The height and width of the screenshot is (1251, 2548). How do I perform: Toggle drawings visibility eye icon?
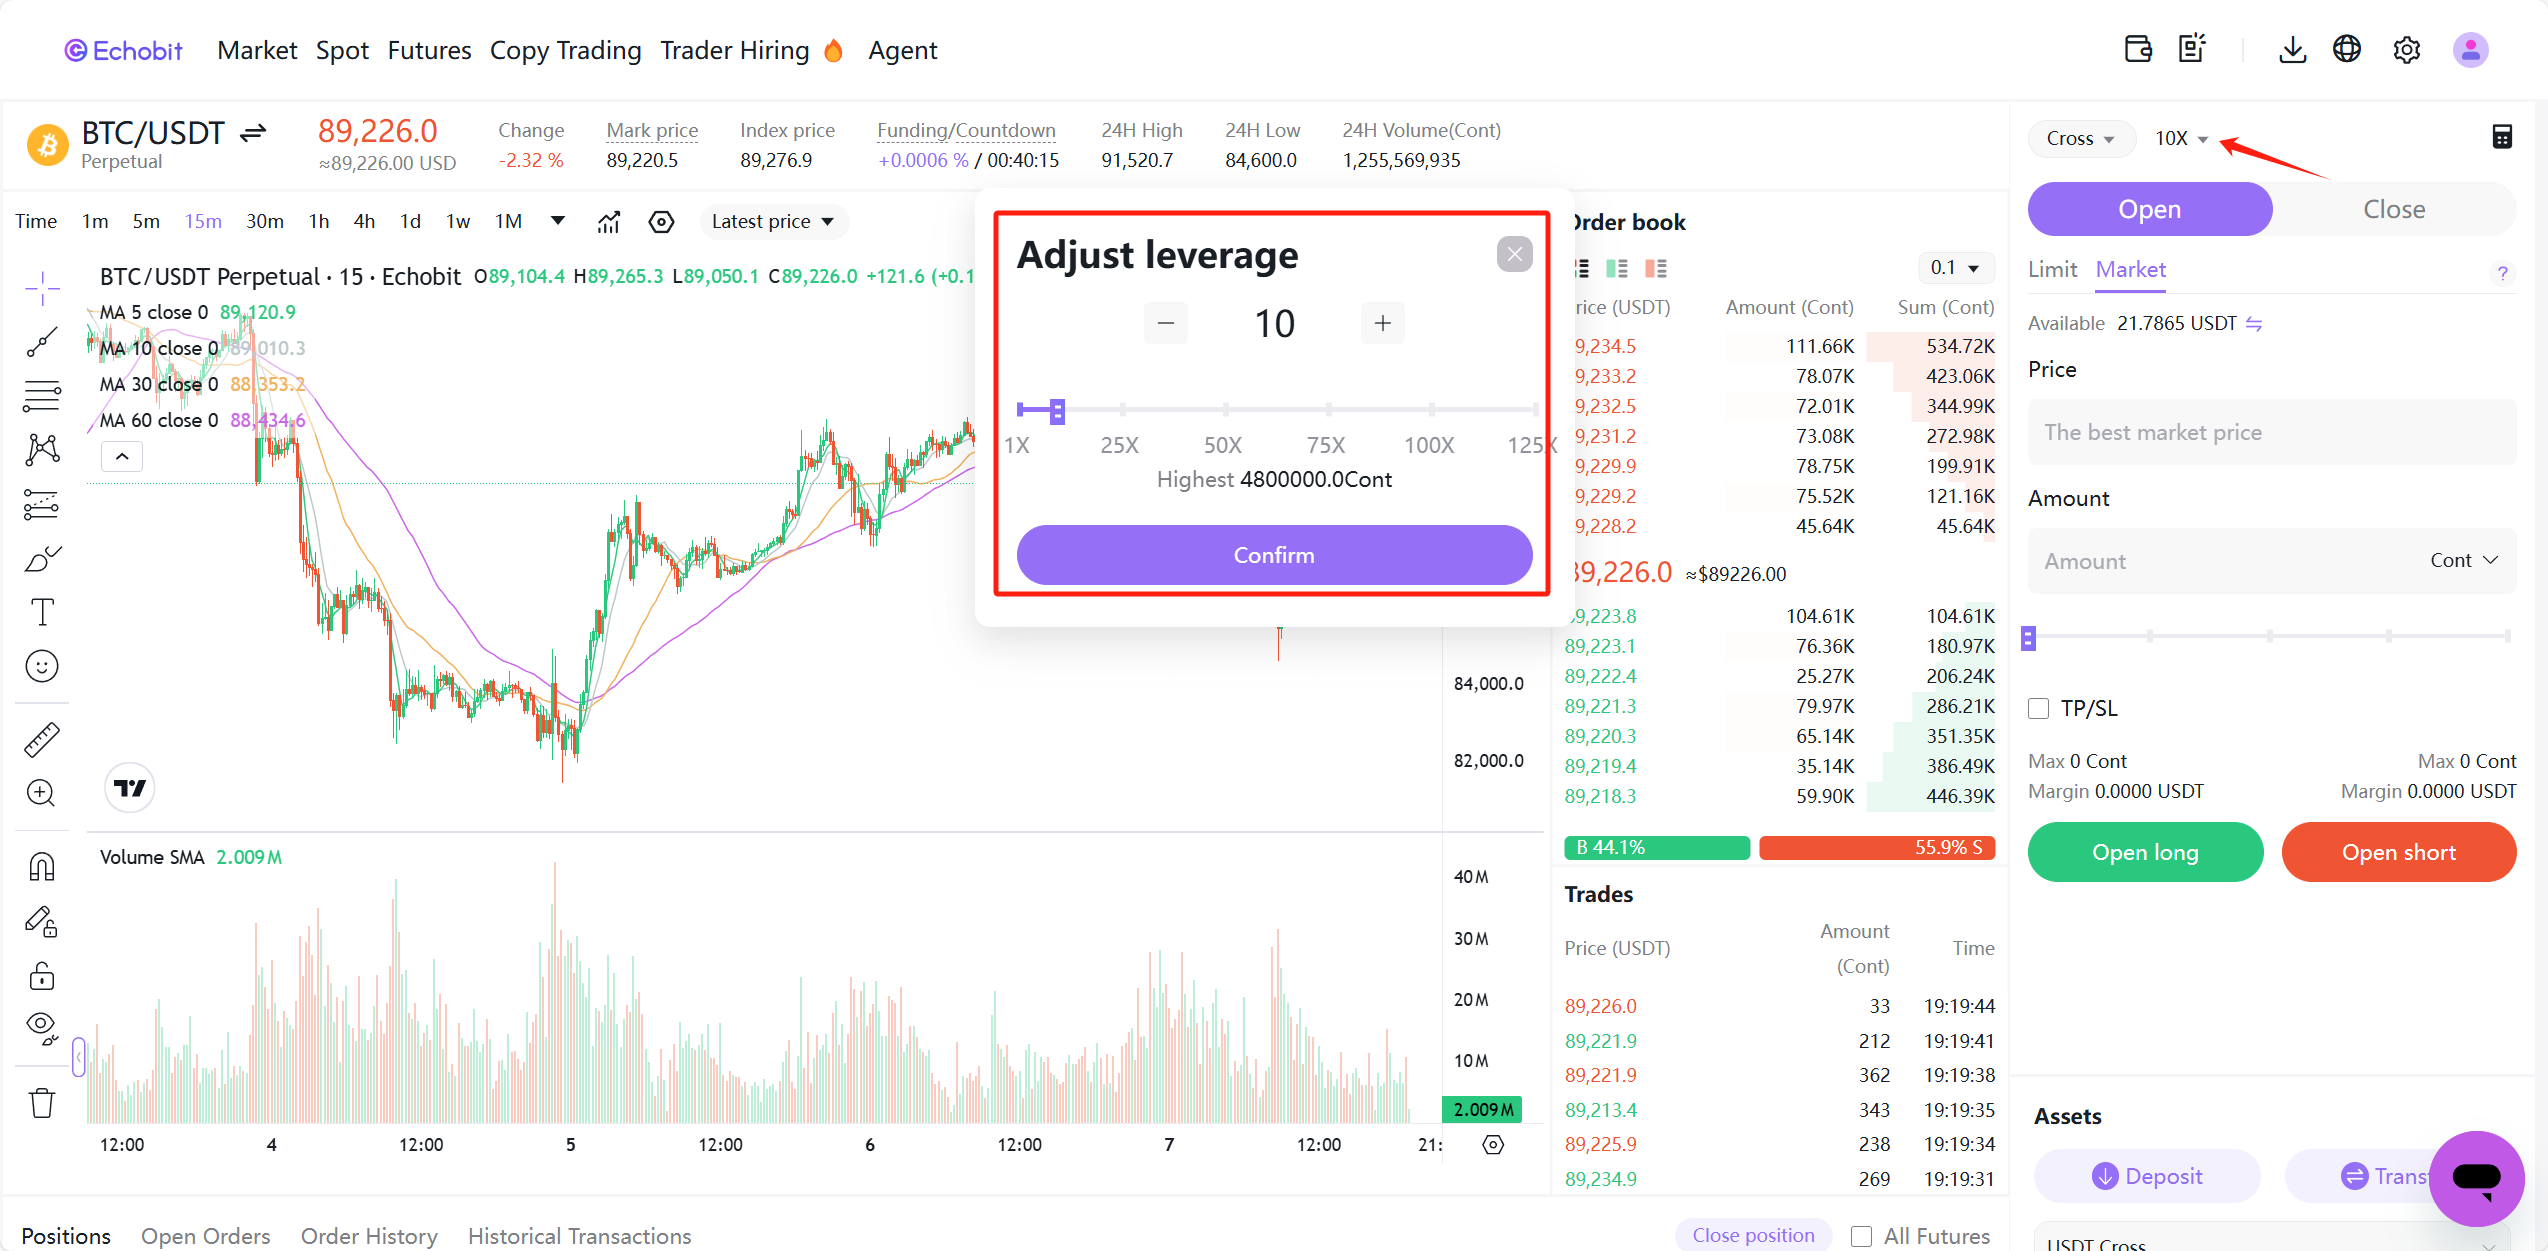click(x=42, y=1027)
